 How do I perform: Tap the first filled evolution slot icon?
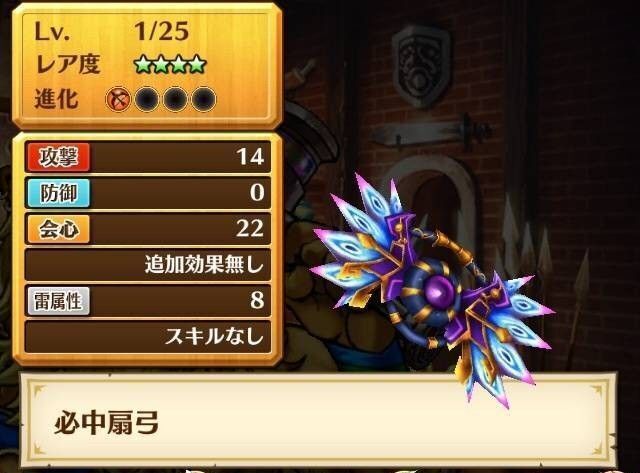(x=118, y=99)
